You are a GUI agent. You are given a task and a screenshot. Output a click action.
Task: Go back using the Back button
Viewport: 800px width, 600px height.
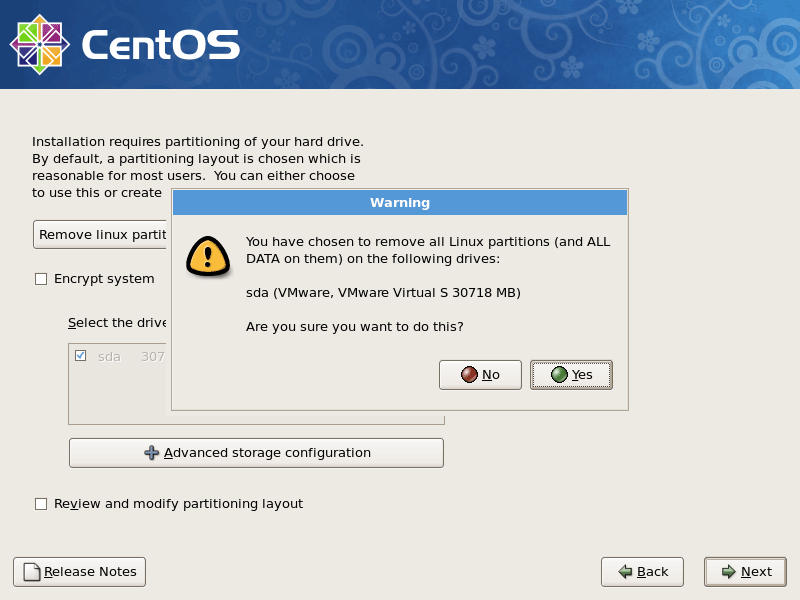pyautogui.click(x=642, y=571)
